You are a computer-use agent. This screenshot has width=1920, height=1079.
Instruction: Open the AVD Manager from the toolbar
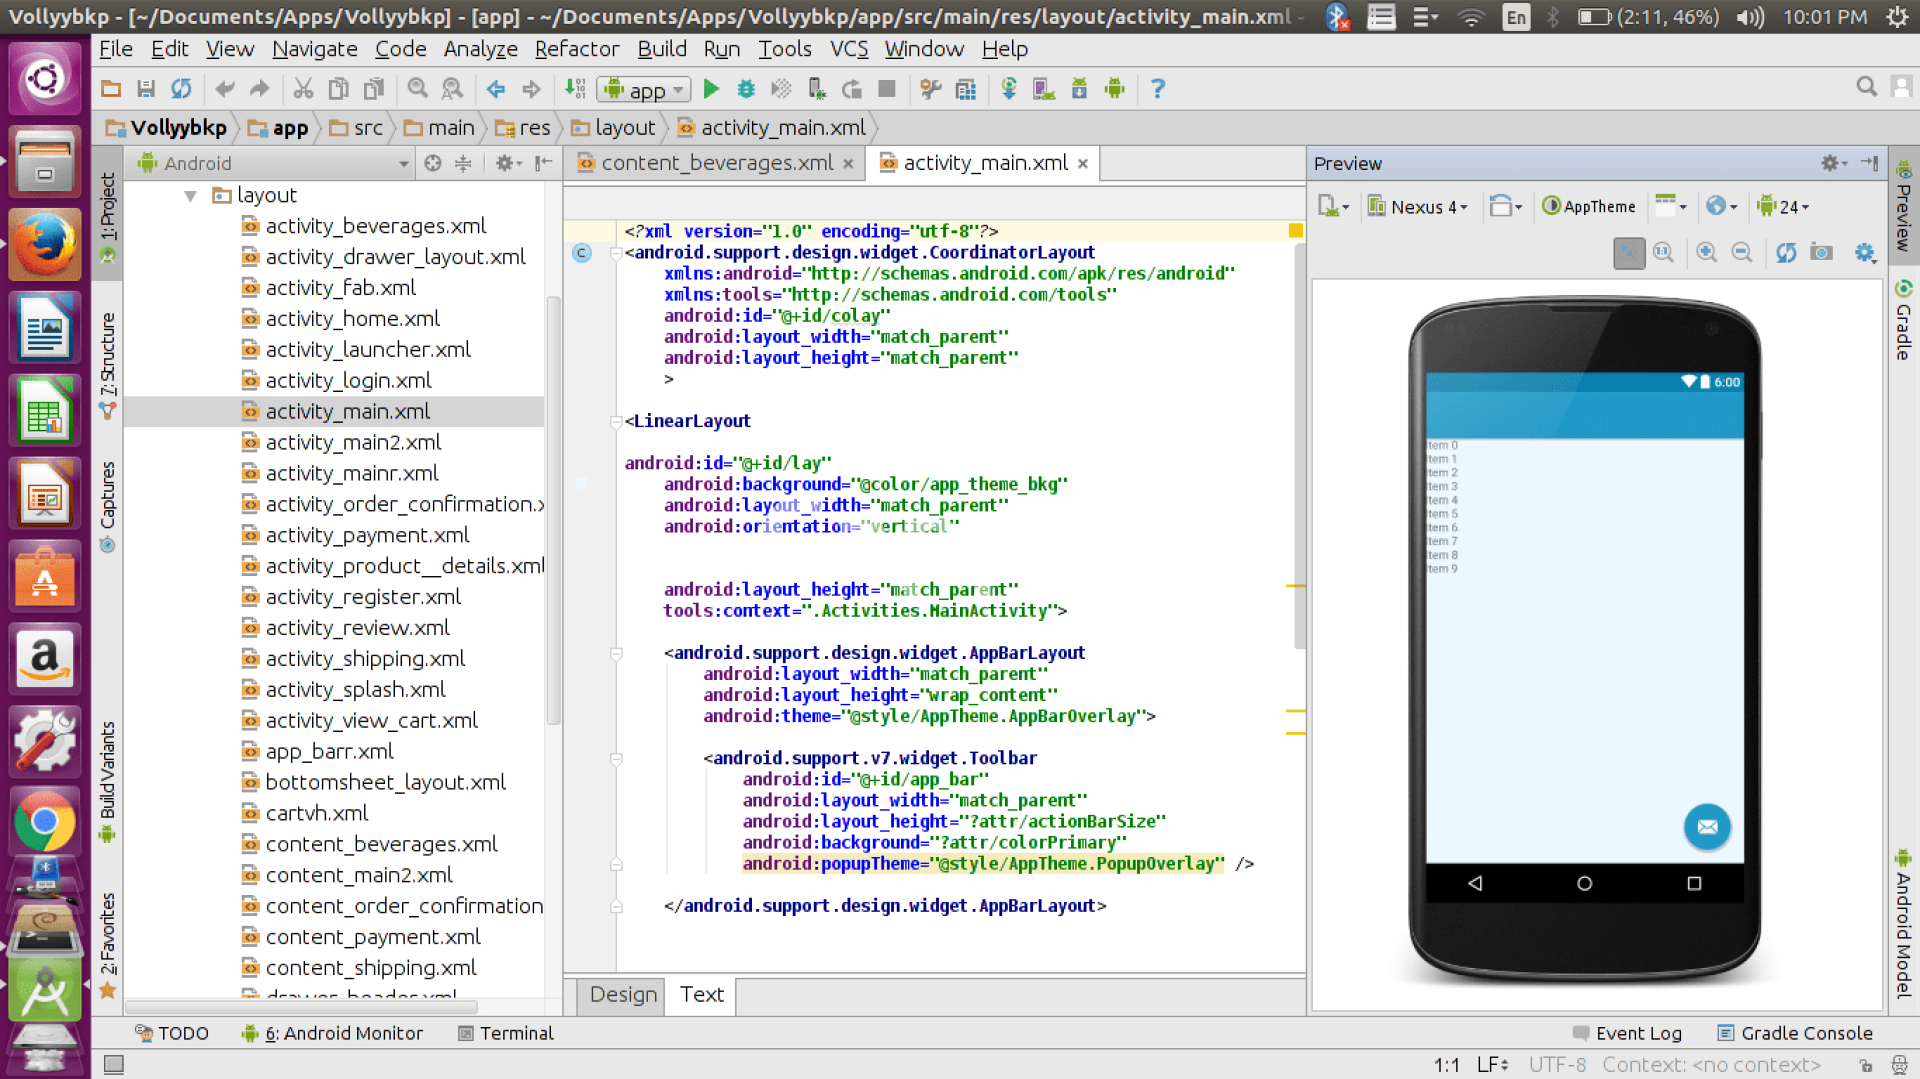(x=1043, y=89)
